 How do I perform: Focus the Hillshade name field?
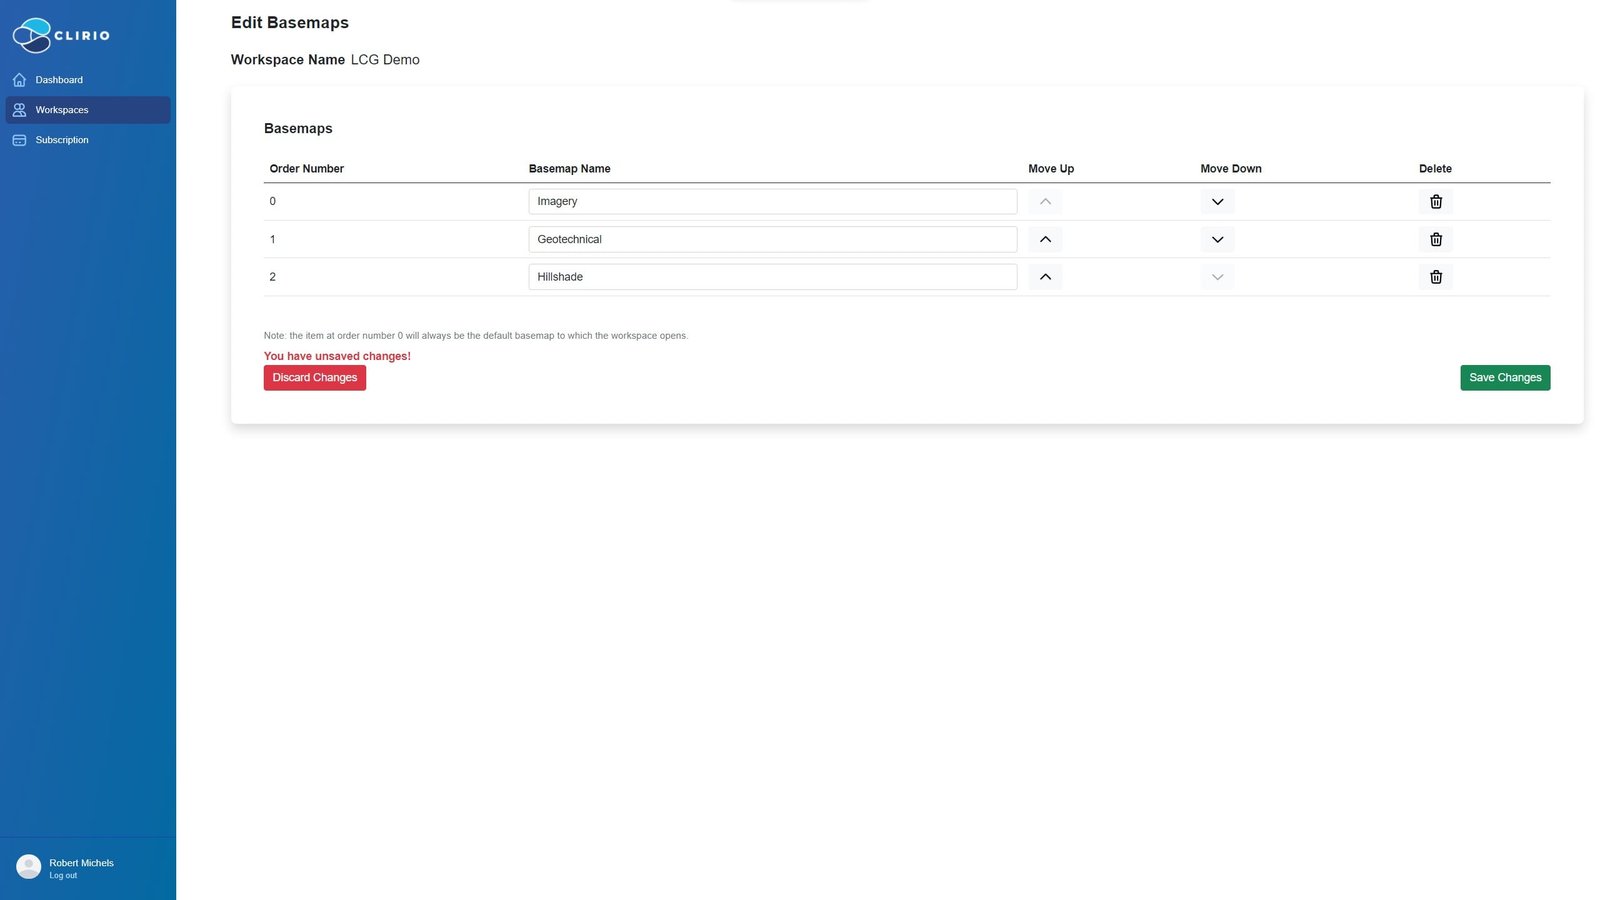click(773, 277)
